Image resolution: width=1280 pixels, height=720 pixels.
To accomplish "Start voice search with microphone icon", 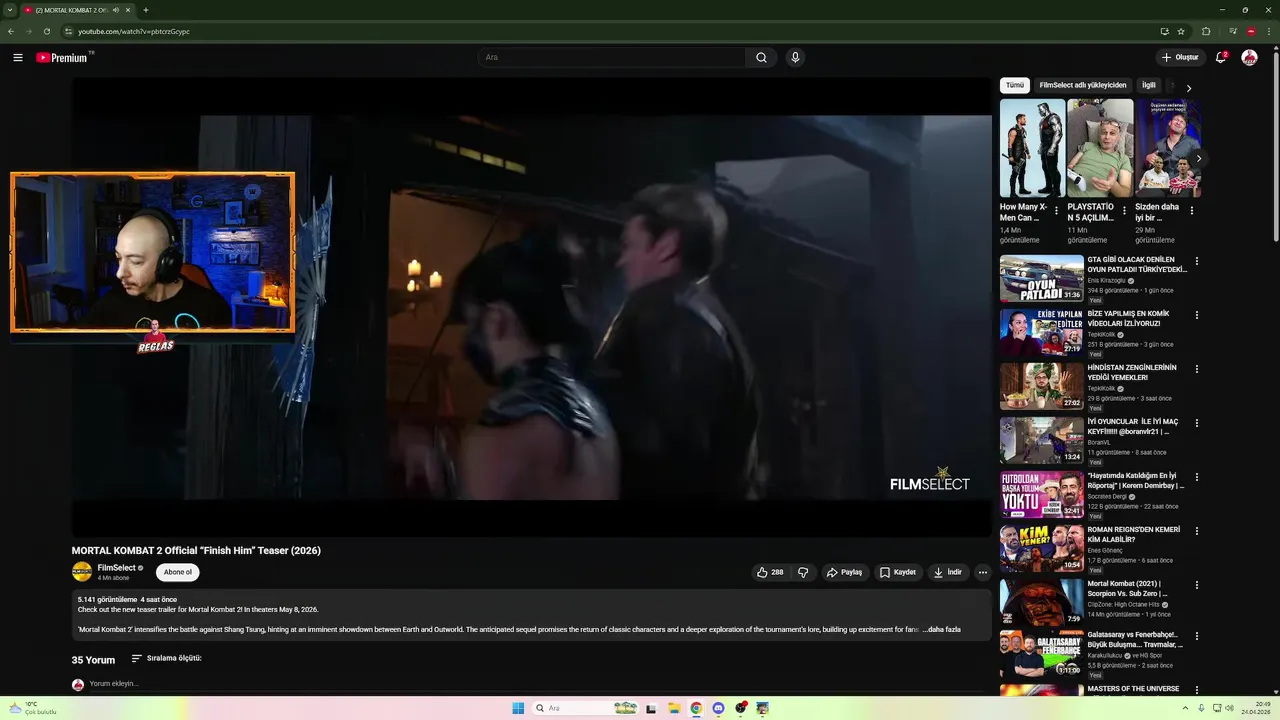I will (x=795, y=58).
